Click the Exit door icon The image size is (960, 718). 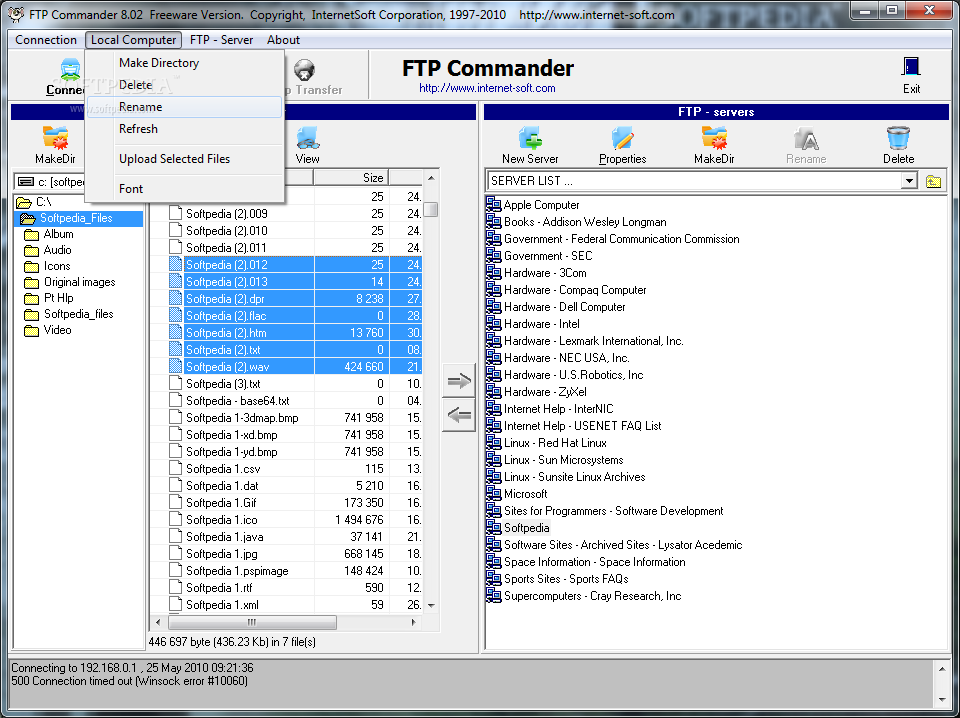coord(911,67)
